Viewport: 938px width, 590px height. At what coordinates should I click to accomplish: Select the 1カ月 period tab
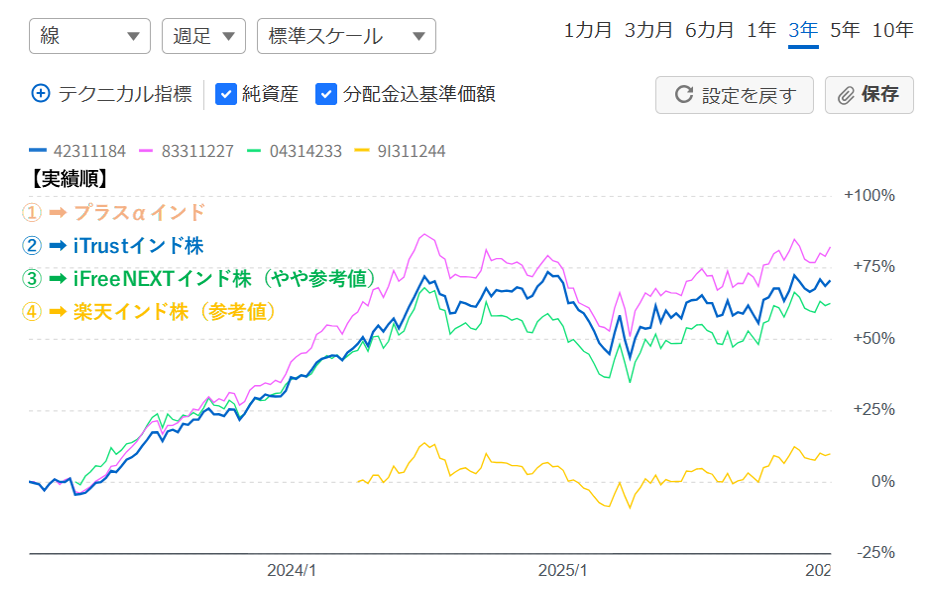pyautogui.click(x=588, y=30)
